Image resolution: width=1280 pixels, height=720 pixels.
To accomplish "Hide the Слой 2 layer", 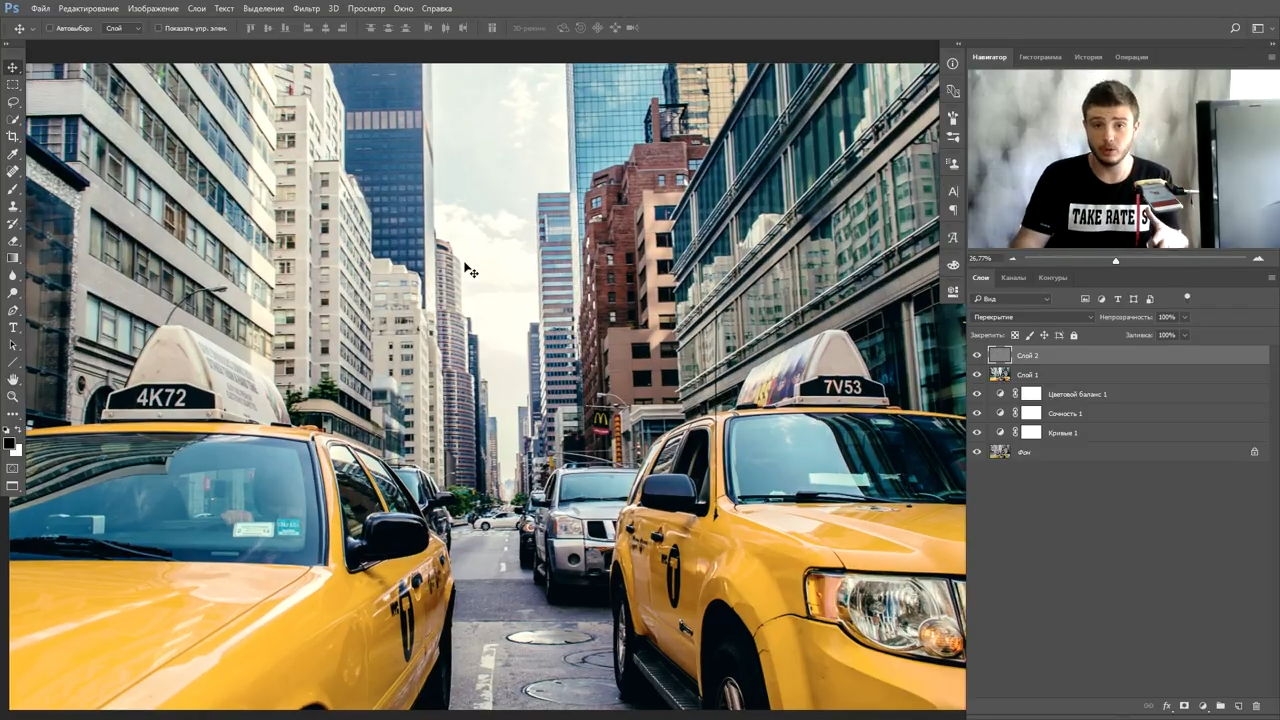I will click(x=977, y=355).
